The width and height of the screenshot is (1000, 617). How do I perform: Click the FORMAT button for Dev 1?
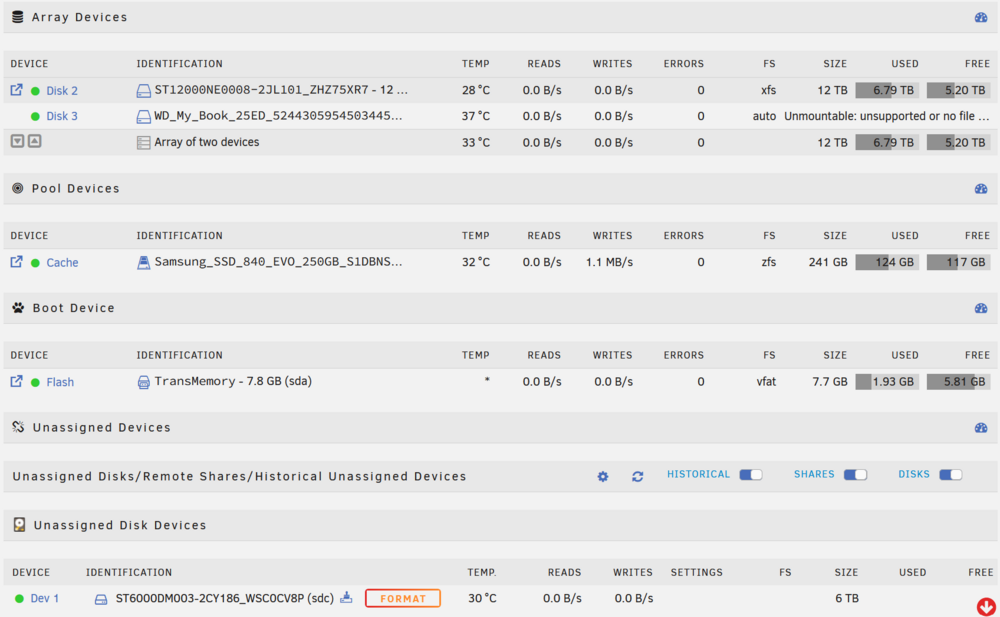click(x=402, y=598)
